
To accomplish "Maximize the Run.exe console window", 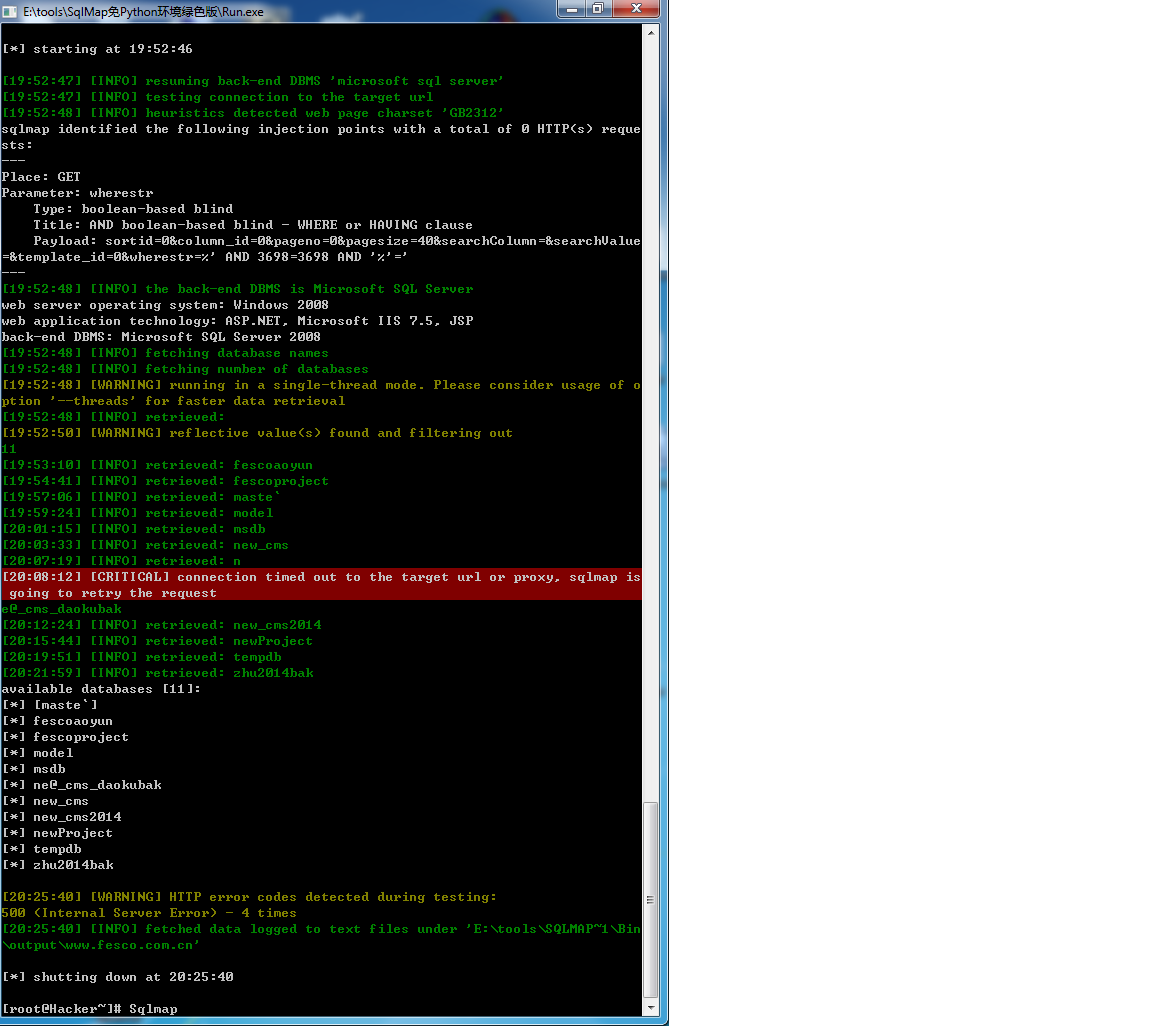I will (x=598, y=9).
